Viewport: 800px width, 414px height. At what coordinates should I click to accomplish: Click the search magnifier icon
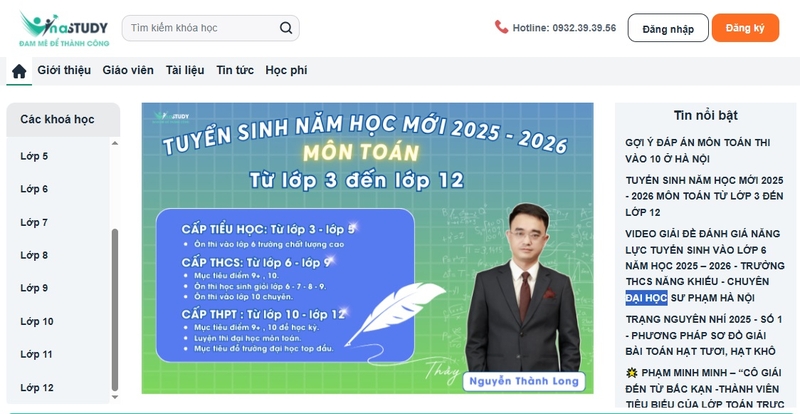tap(286, 28)
